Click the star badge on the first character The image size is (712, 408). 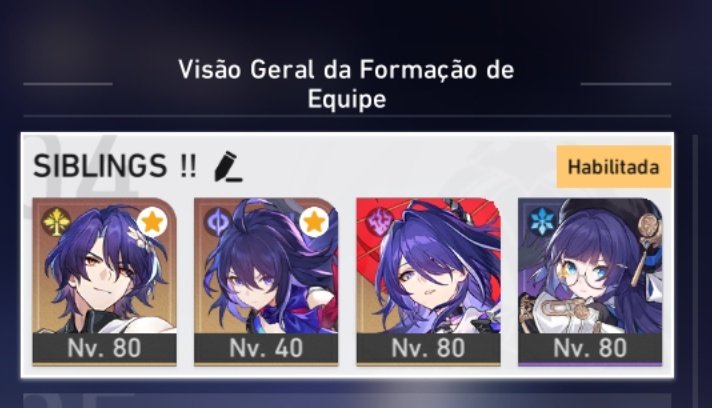tap(152, 222)
